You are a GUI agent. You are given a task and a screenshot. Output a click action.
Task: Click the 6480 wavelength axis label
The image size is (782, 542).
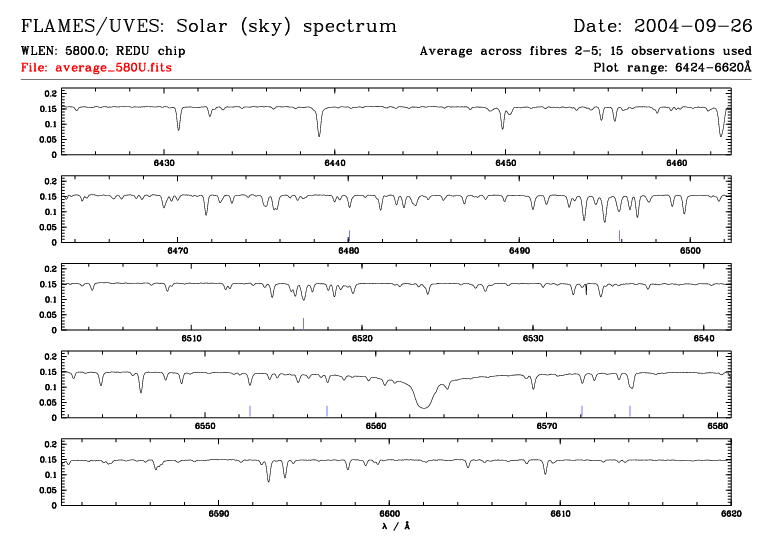(x=349, y=251)
